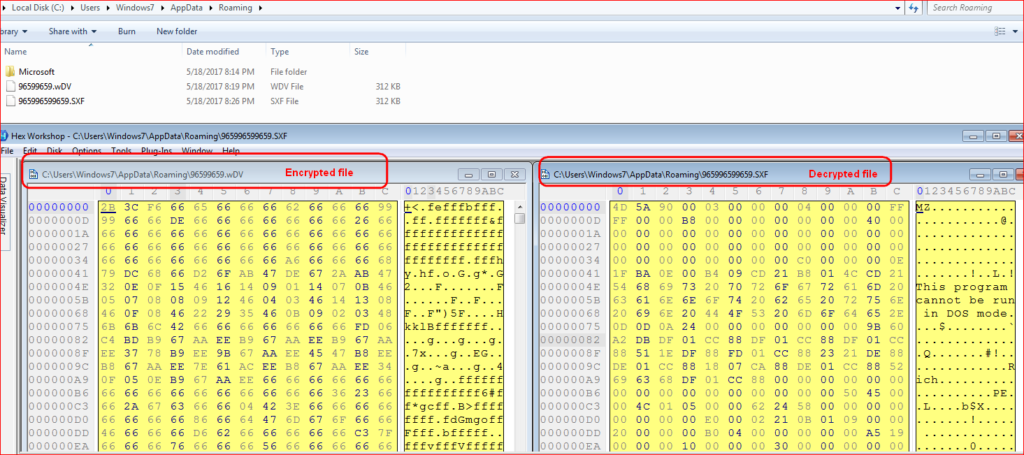Viewport: 1024px width, 455px height.
Task: Select the 965996599659.SXF file icon
Action: pos(10,101)
